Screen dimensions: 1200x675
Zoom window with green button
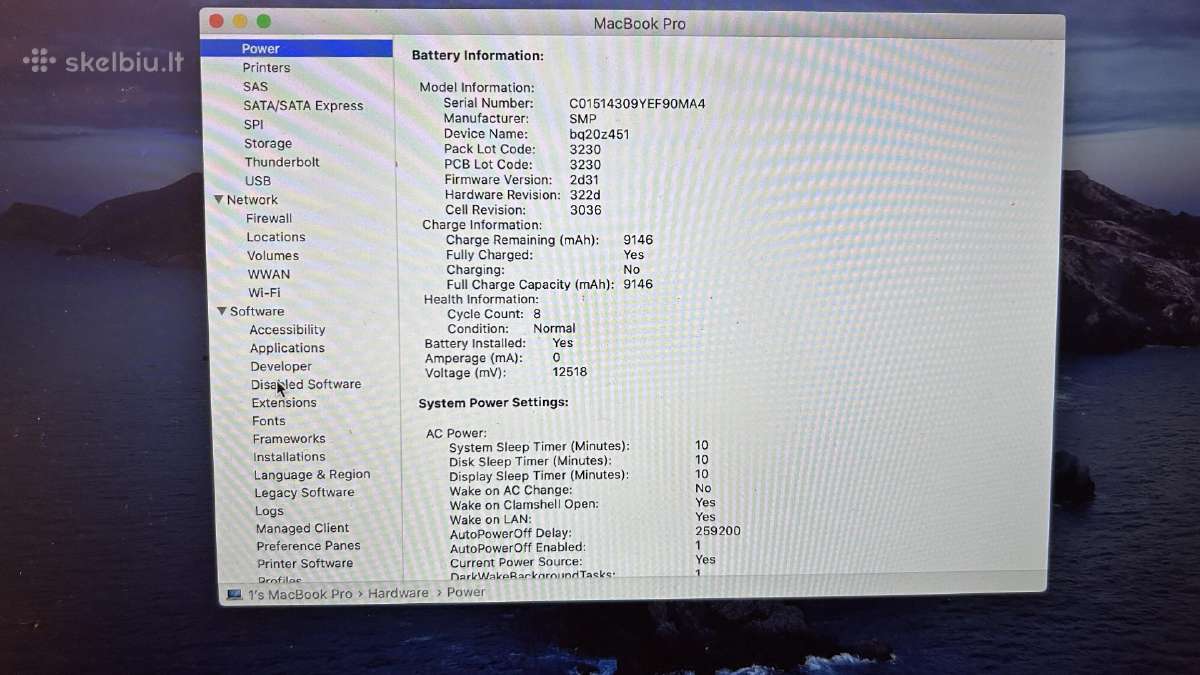tap(263, 21)
